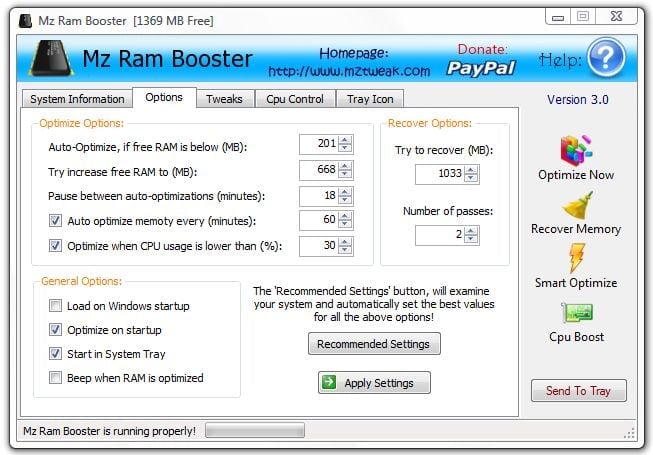The image size is (653, 455).
Task: Click the Mz Ram Booster RAM chip logo
Action: pos(51,58)
